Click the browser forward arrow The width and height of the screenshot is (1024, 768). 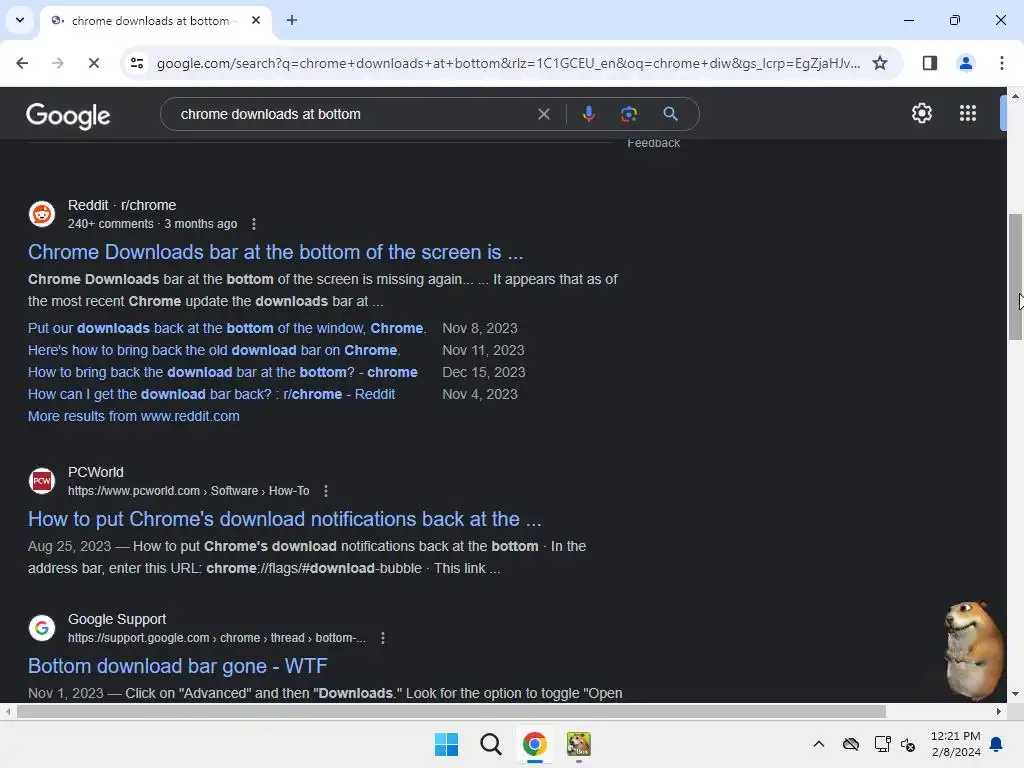pos(57,63)
